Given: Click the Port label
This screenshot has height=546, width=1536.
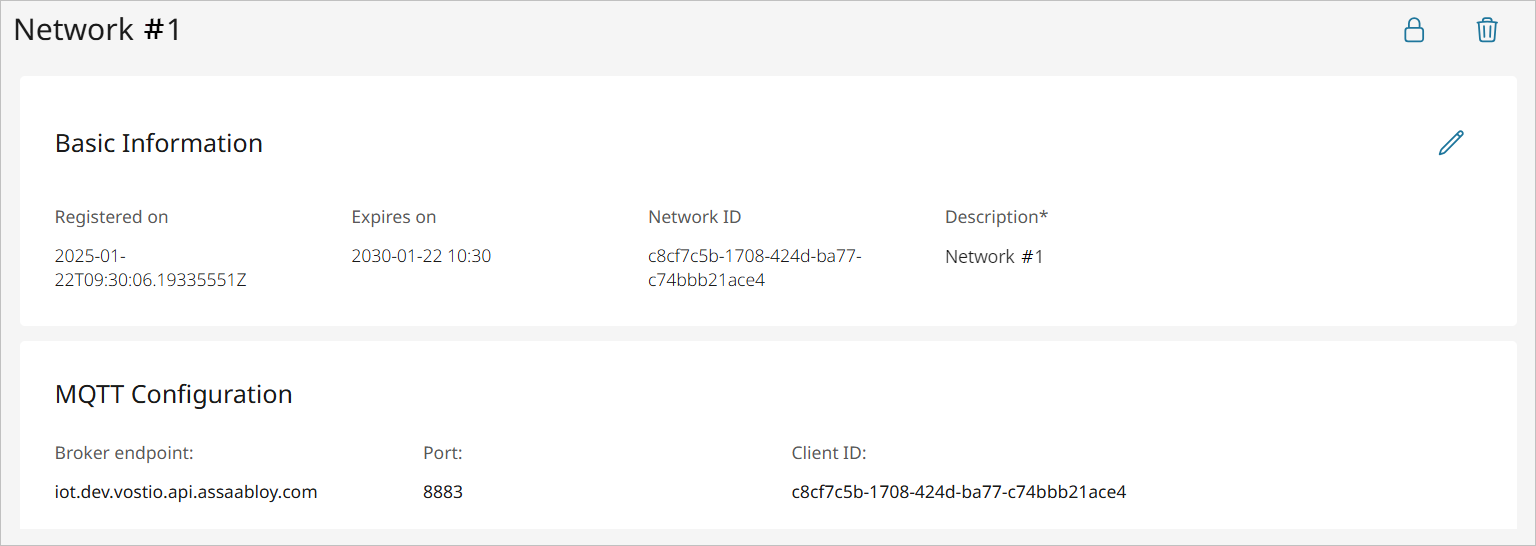Looking at the screenshot, I should [443, 453].
